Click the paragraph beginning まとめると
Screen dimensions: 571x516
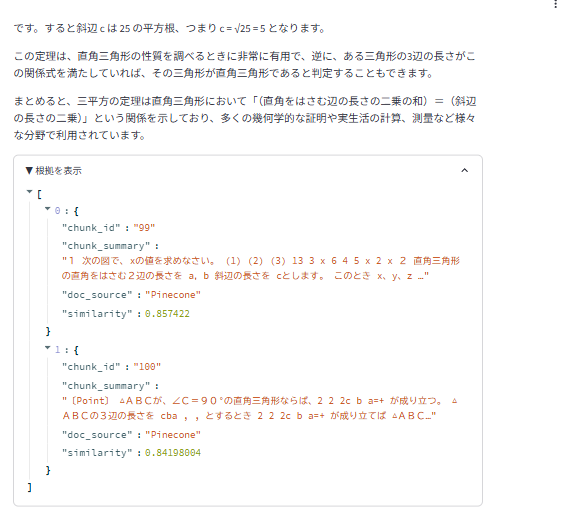(x=245, y=118)
